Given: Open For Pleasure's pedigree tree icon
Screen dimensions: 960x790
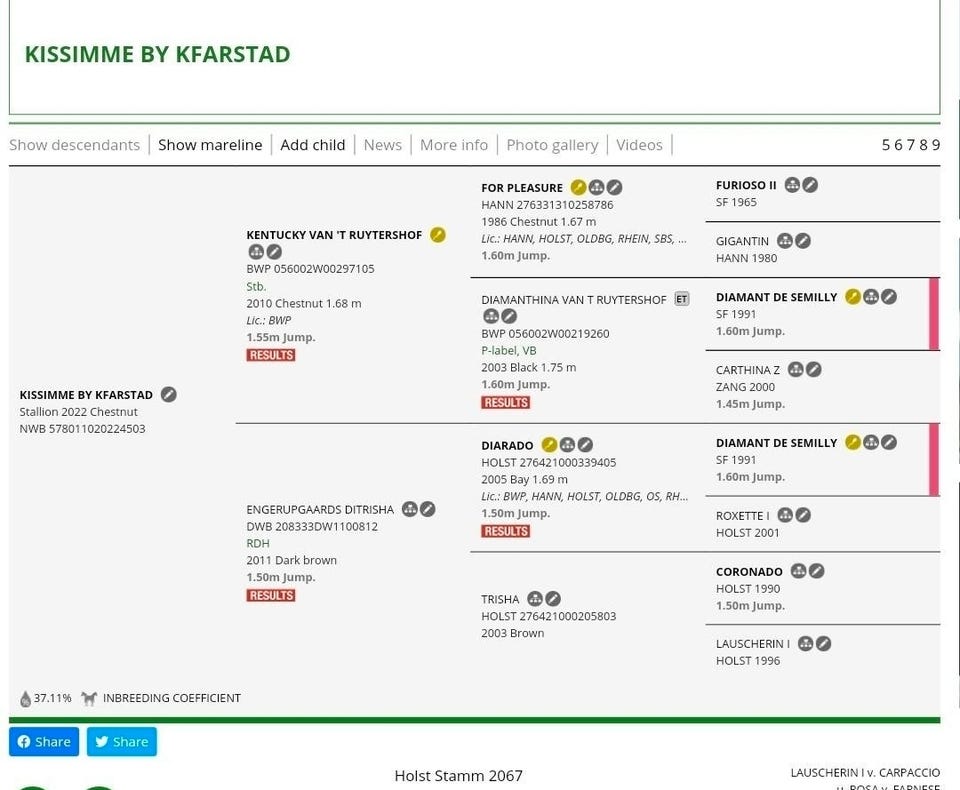Looking at the screenshot, I should click(x=596, y=187).
